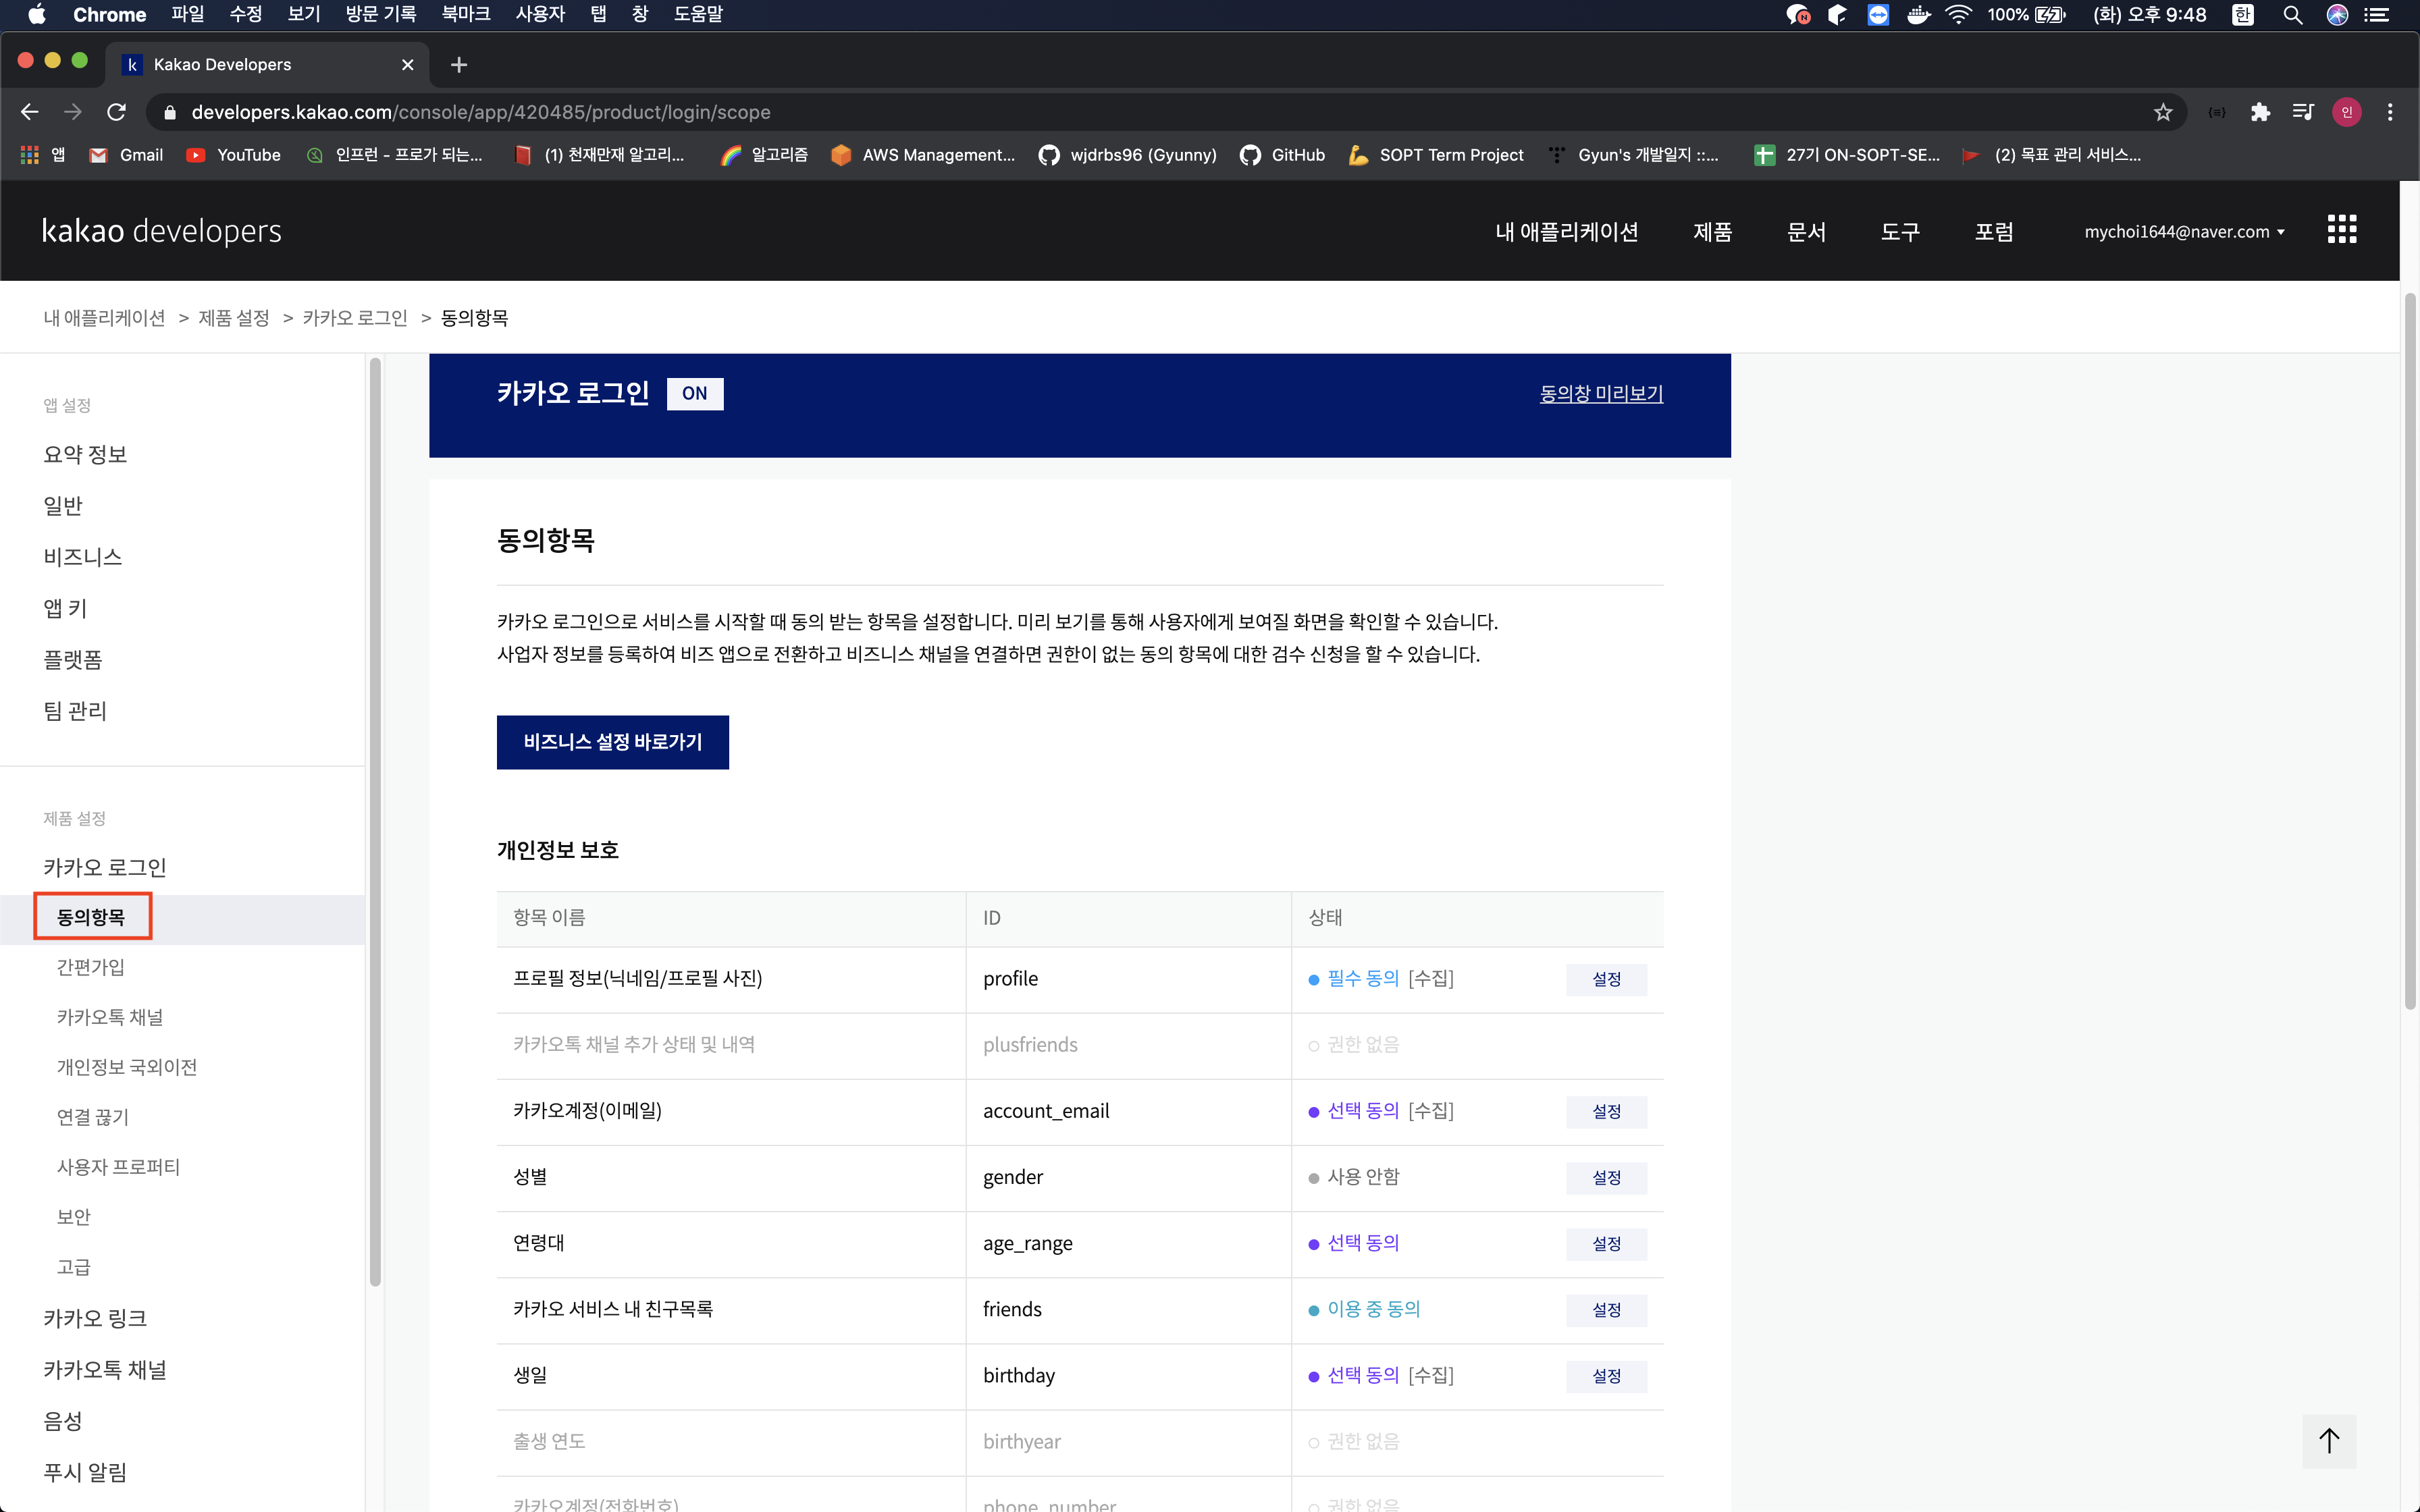Viewport: 2420px width, 1512px height.
Task: Click the Kakao Login ON status badge
Action: [x=694, y=393]
